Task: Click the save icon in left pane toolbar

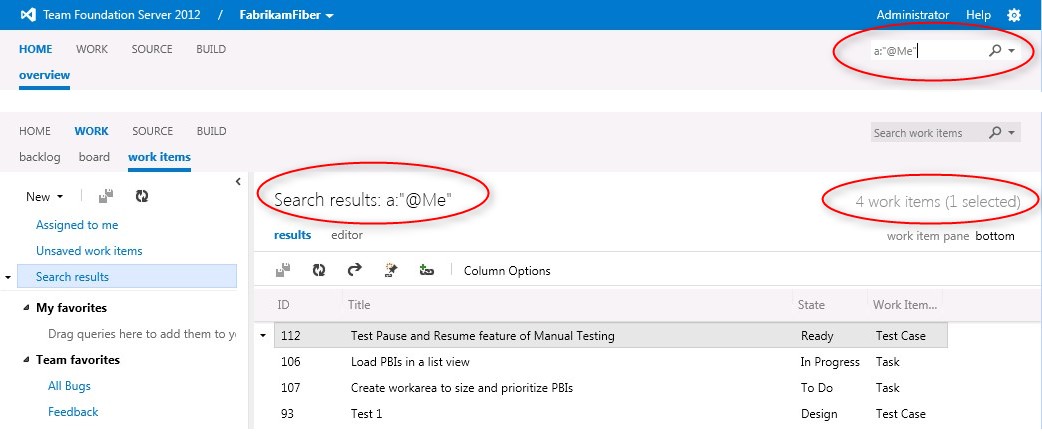Action: click(106, 196)
